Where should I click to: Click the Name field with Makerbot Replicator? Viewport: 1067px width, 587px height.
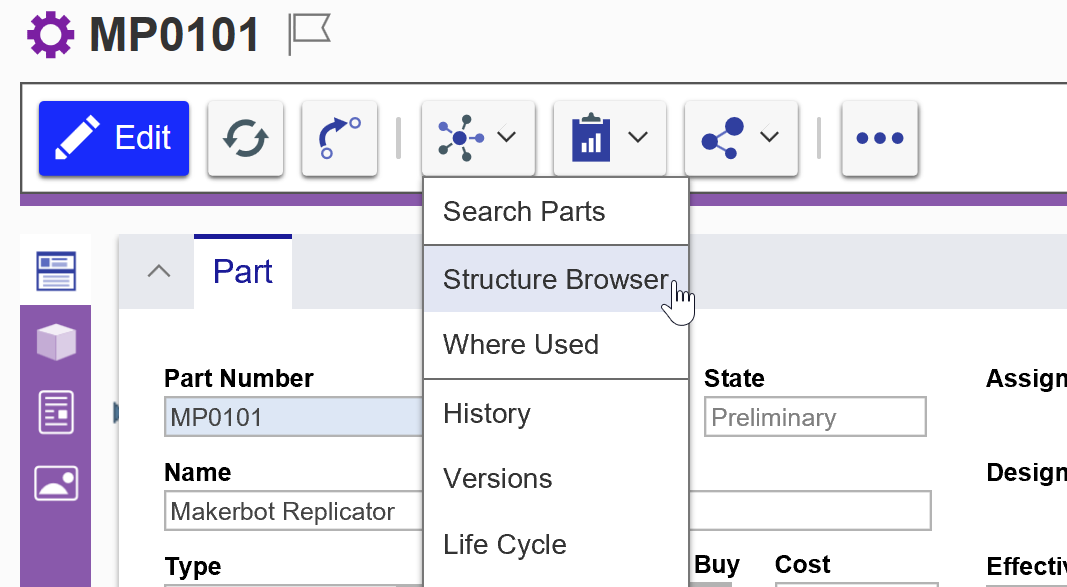coord(290,512)
